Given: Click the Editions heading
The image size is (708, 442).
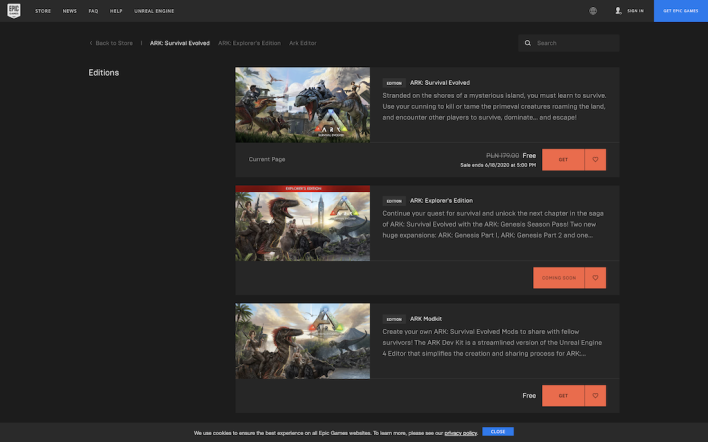Looking at the screenshot, I should [x=103, y=73].
